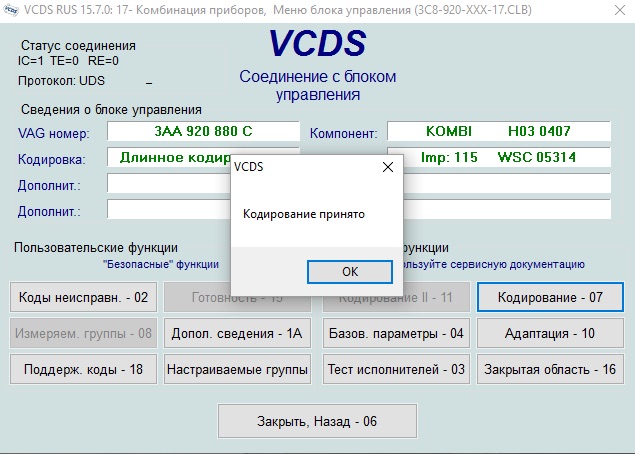
Task: Click the Кодировка long coding field
Action: tap(169, 157)
